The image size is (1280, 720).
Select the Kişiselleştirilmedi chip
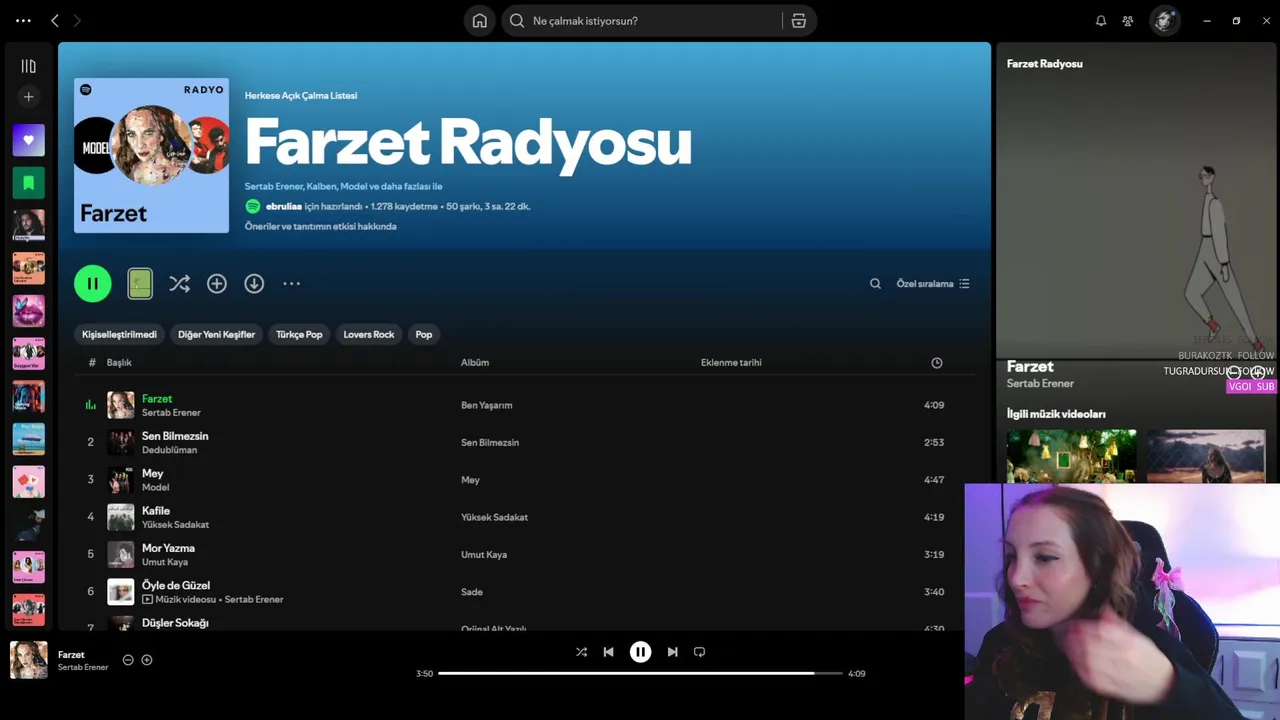point(119,334)
